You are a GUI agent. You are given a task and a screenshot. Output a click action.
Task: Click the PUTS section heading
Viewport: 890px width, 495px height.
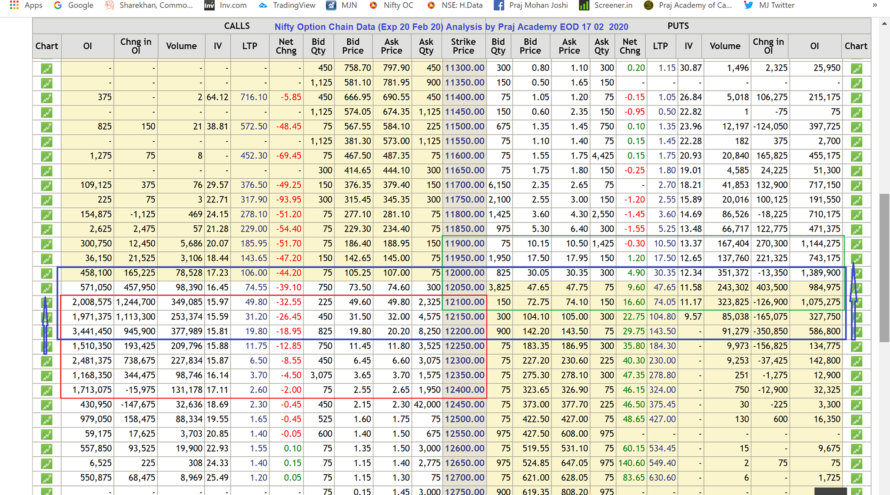pos(678,26)
